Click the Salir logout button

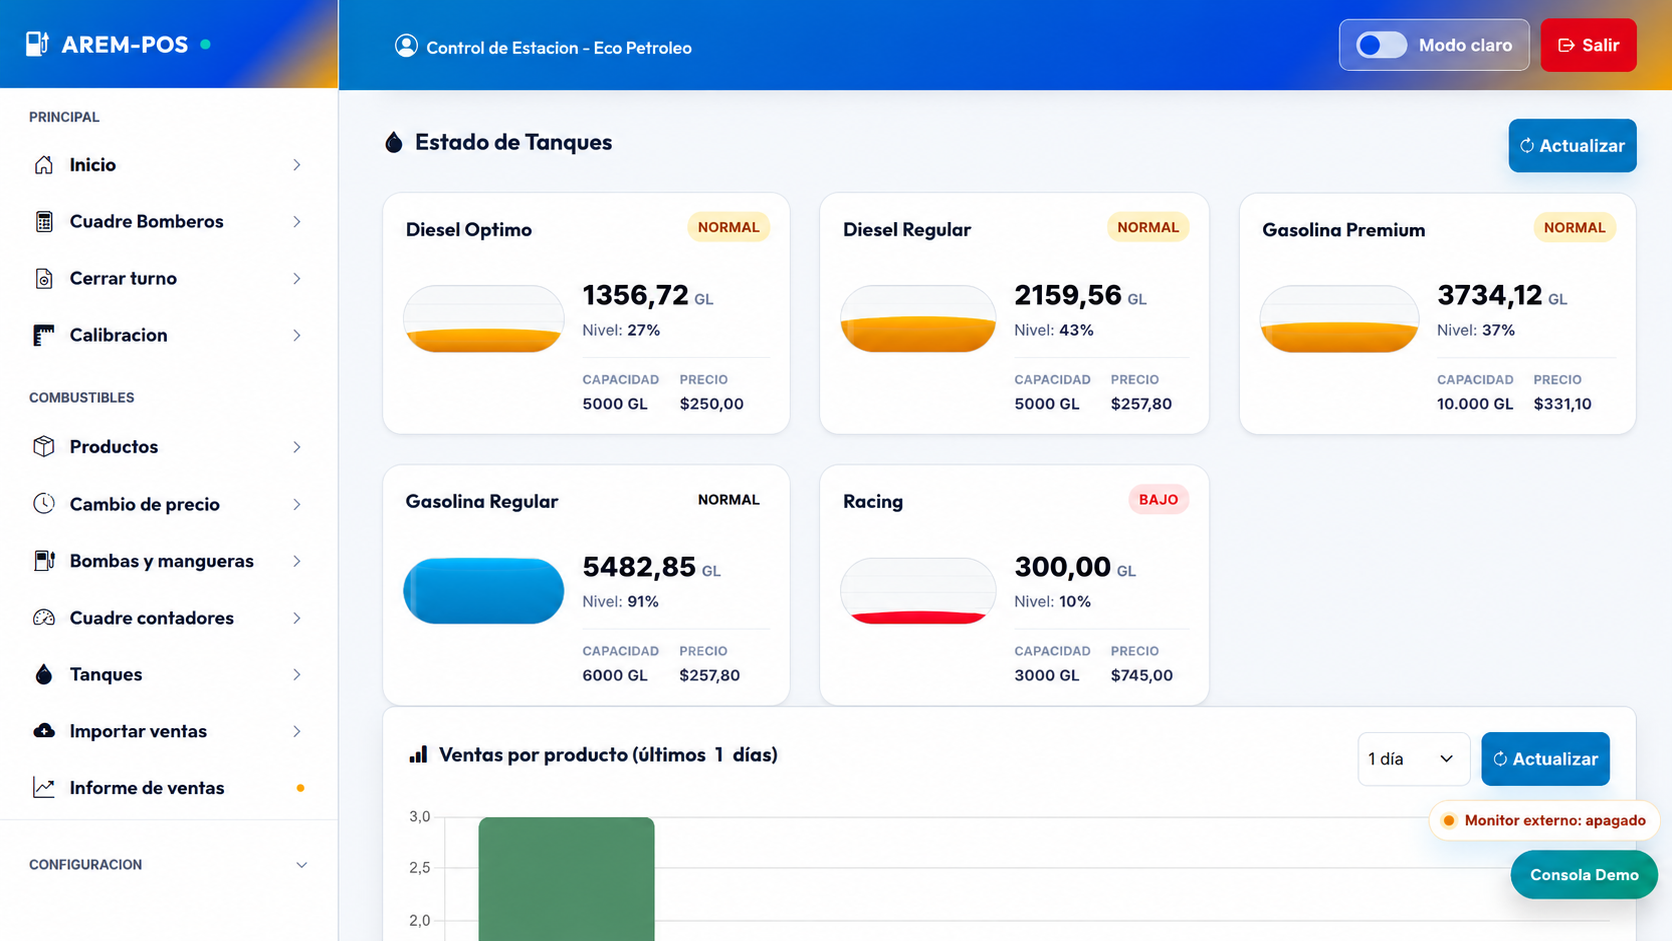pos(1588,45)
